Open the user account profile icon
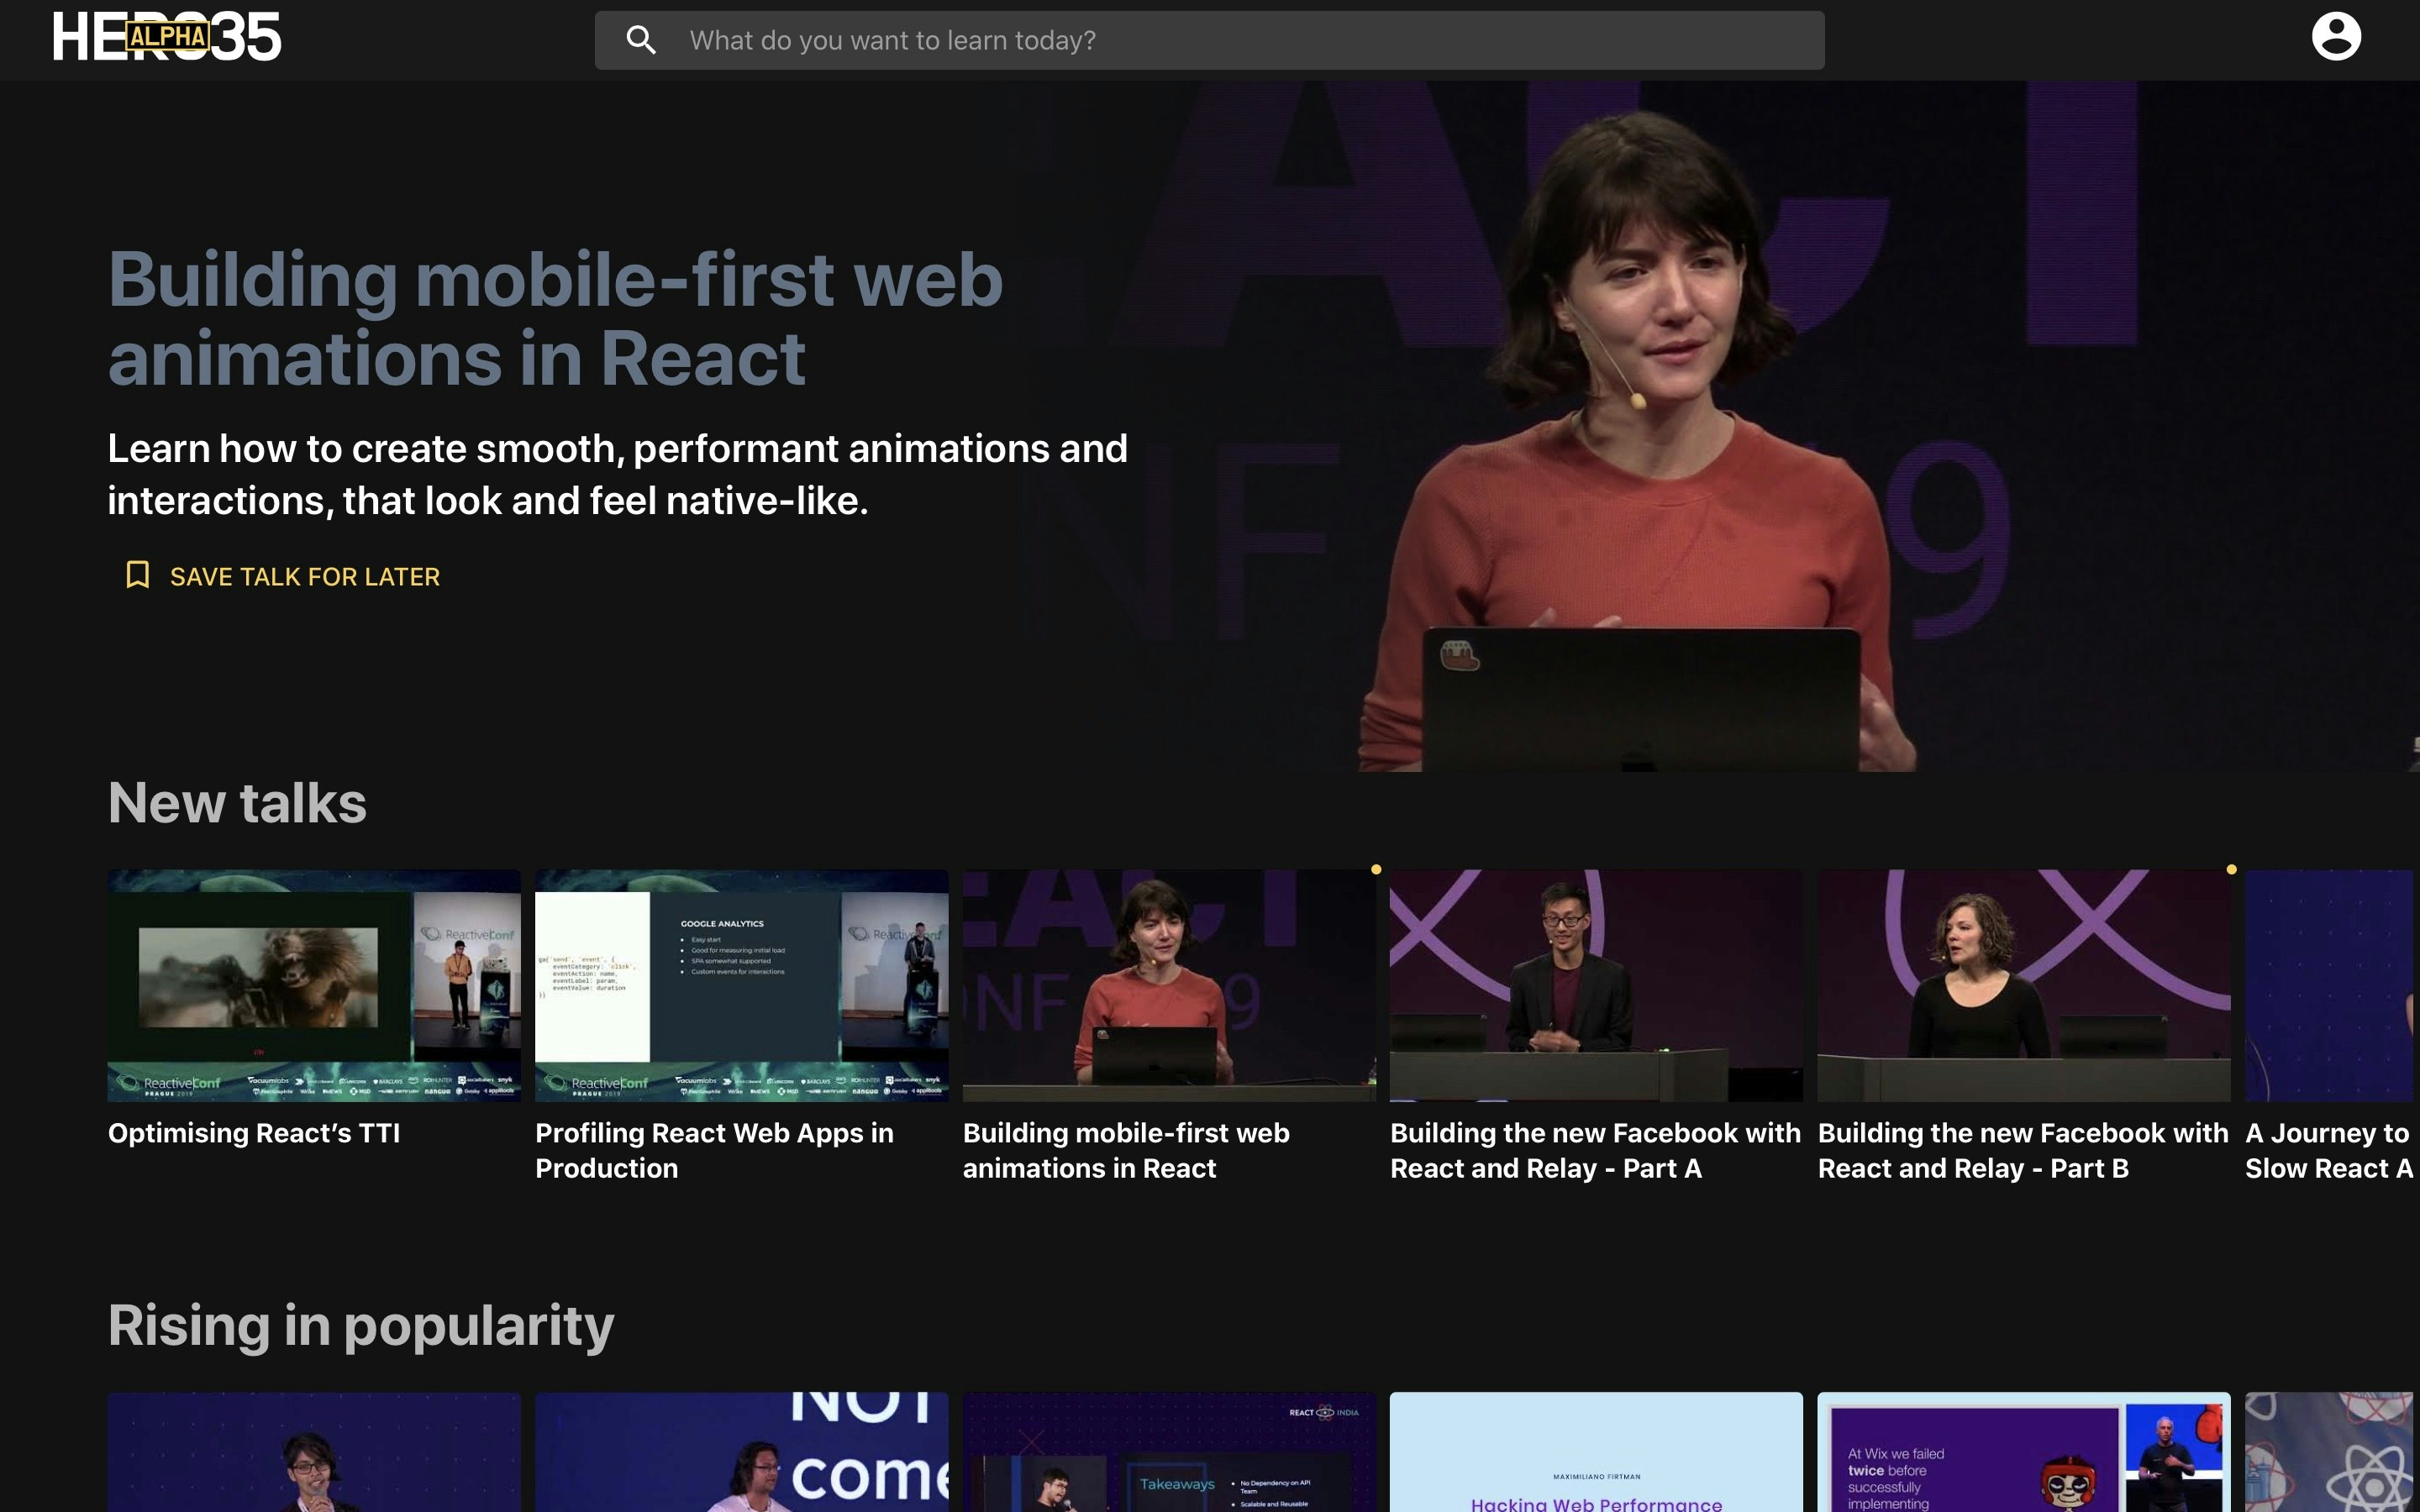2420x1512 pixels. 2335,37
